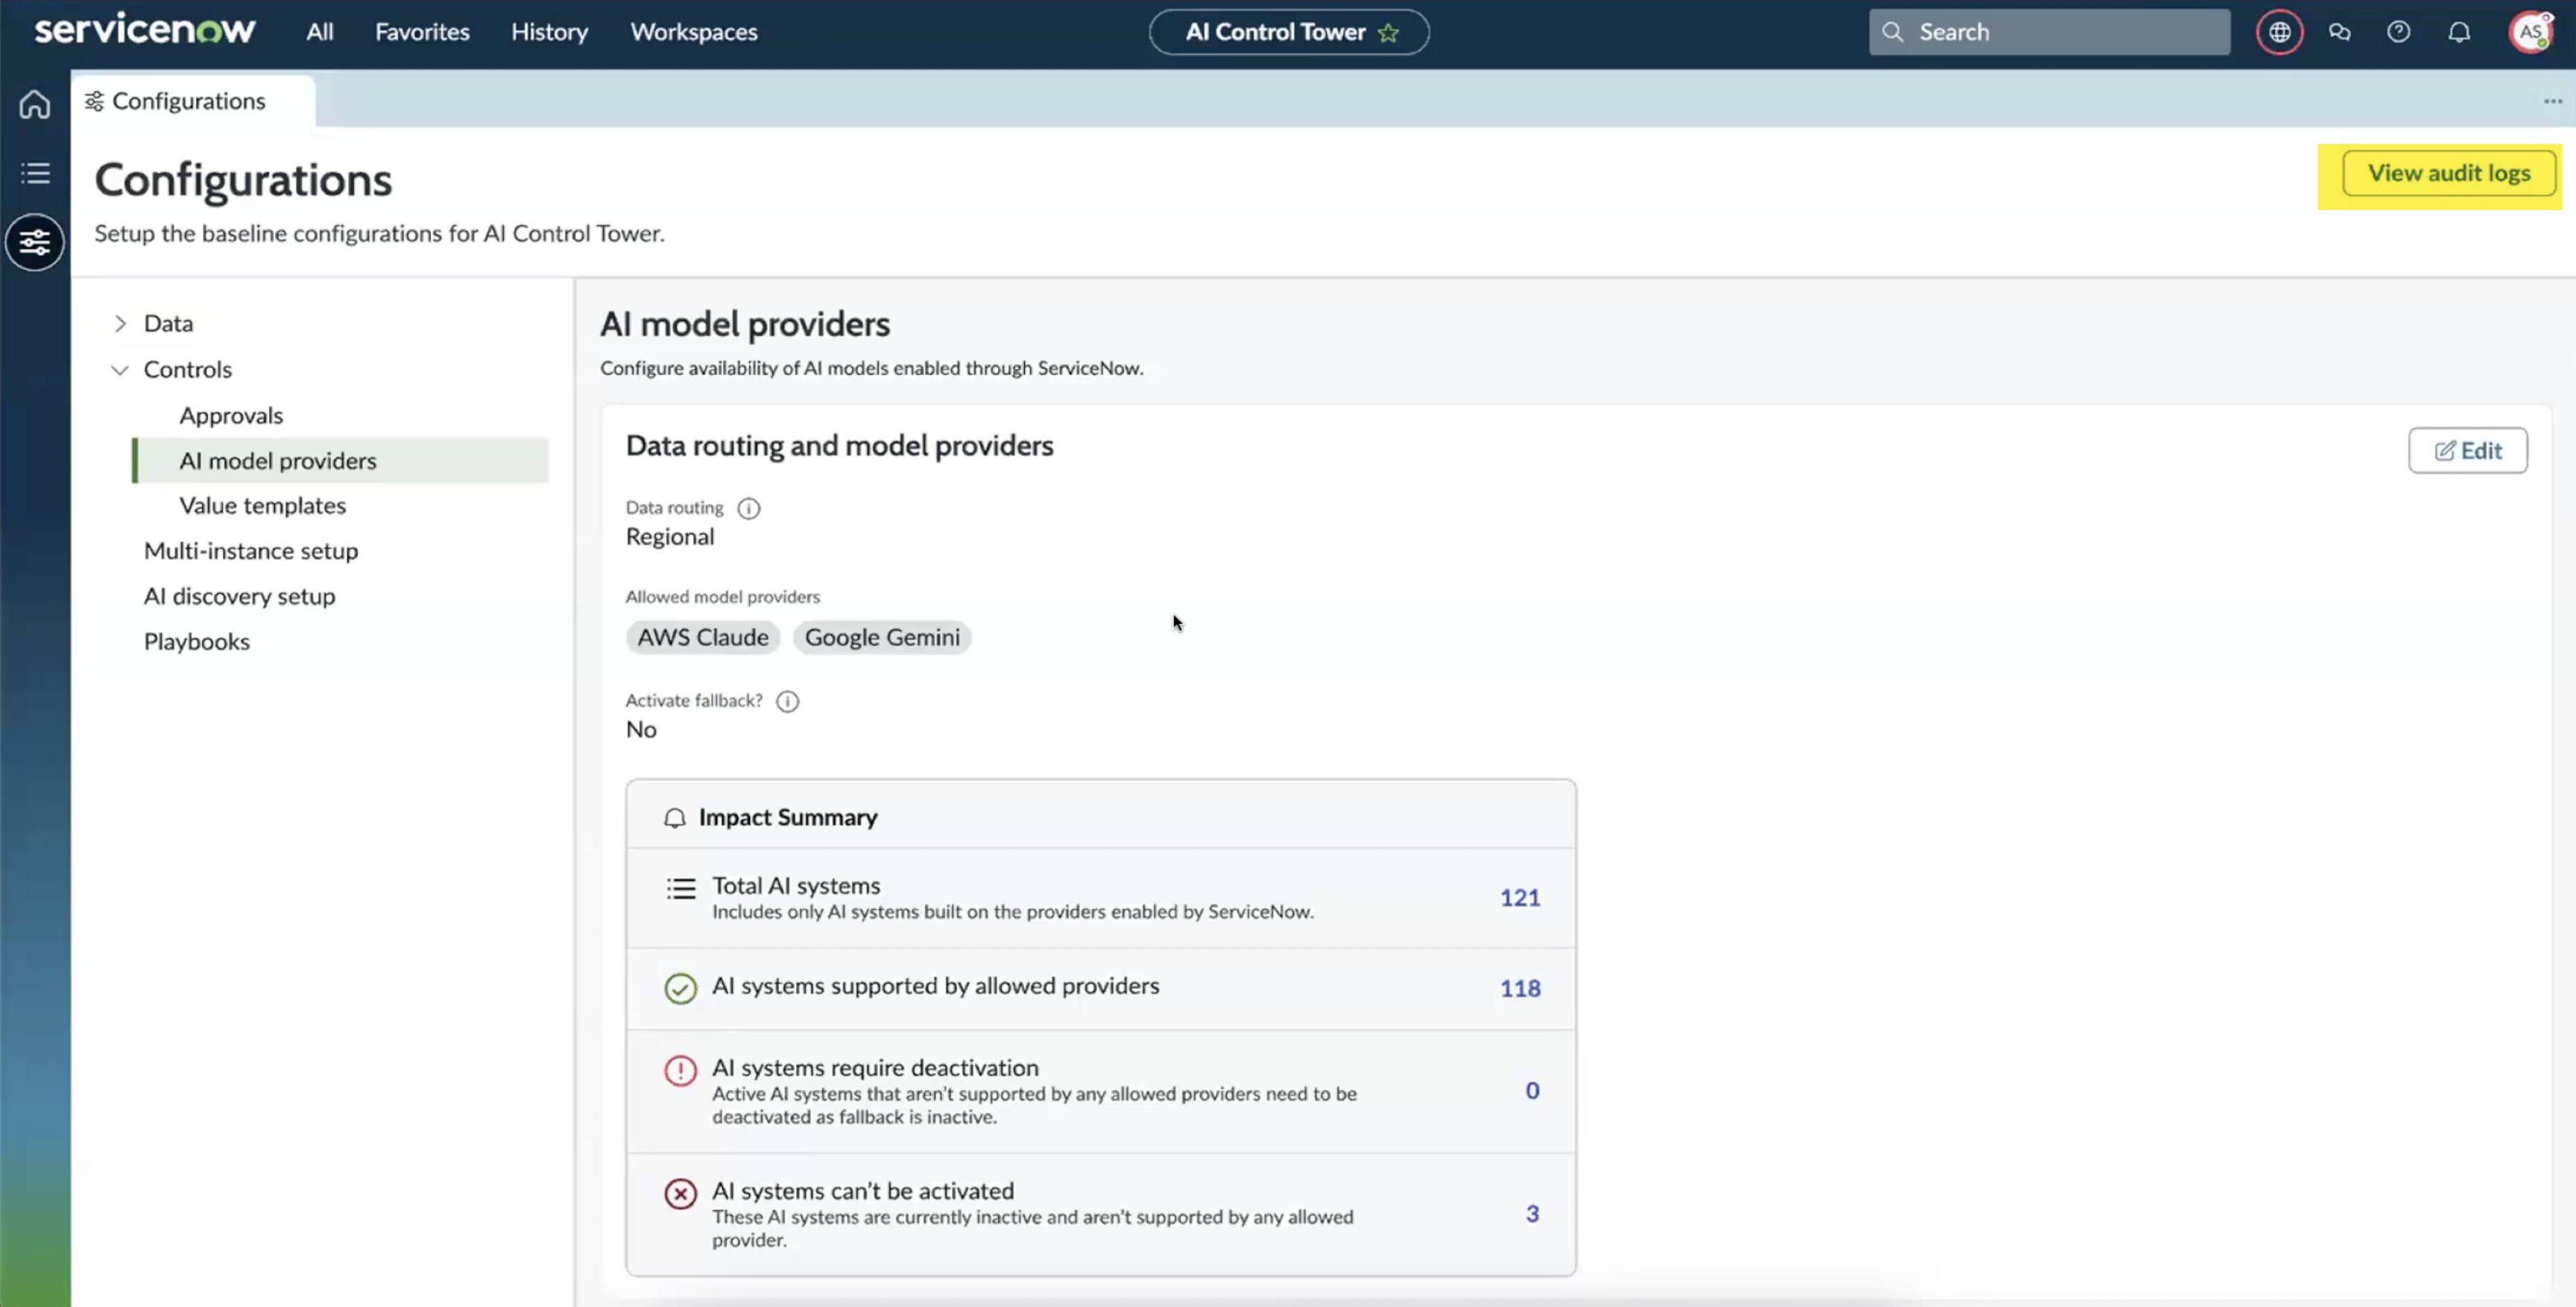Click Data routing and model providers heading
This screenshot has height=1307, width=2576.
point(839,446)
